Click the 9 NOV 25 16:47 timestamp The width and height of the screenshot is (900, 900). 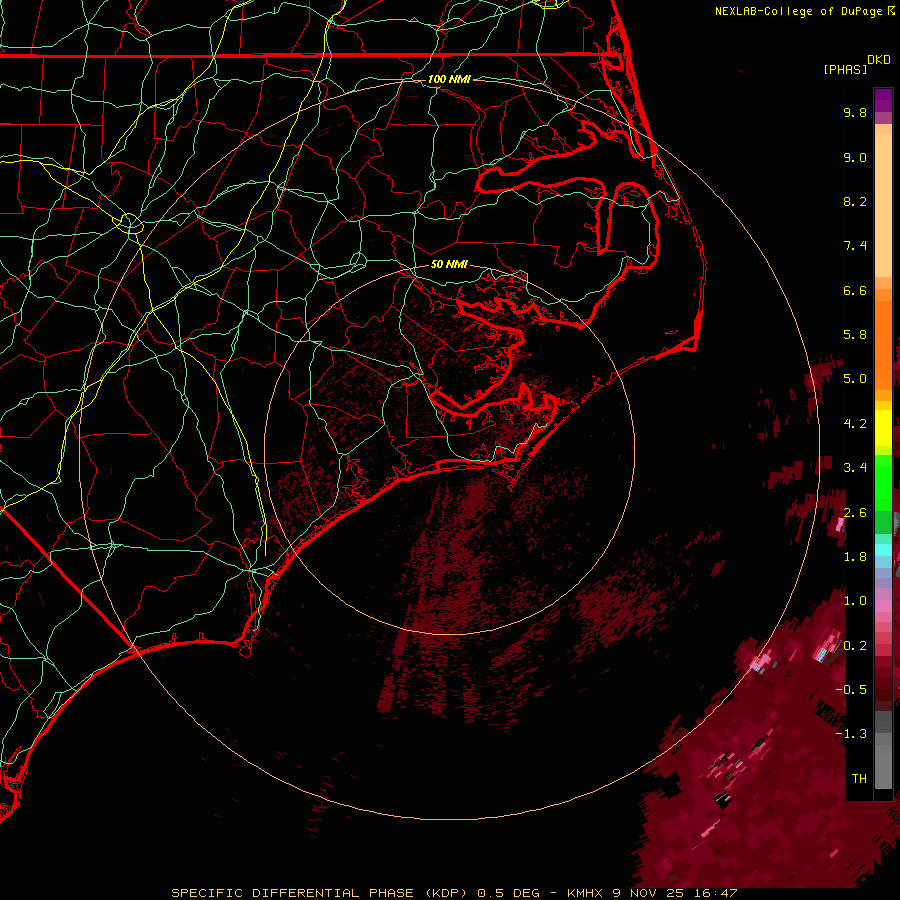(675, 893)
